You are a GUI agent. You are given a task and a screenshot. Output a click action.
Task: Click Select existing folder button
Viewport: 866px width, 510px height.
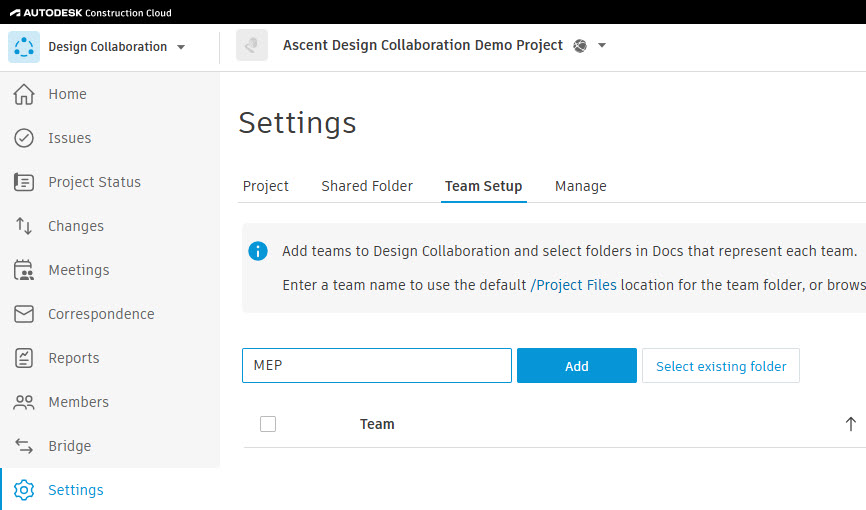[721, 366]
